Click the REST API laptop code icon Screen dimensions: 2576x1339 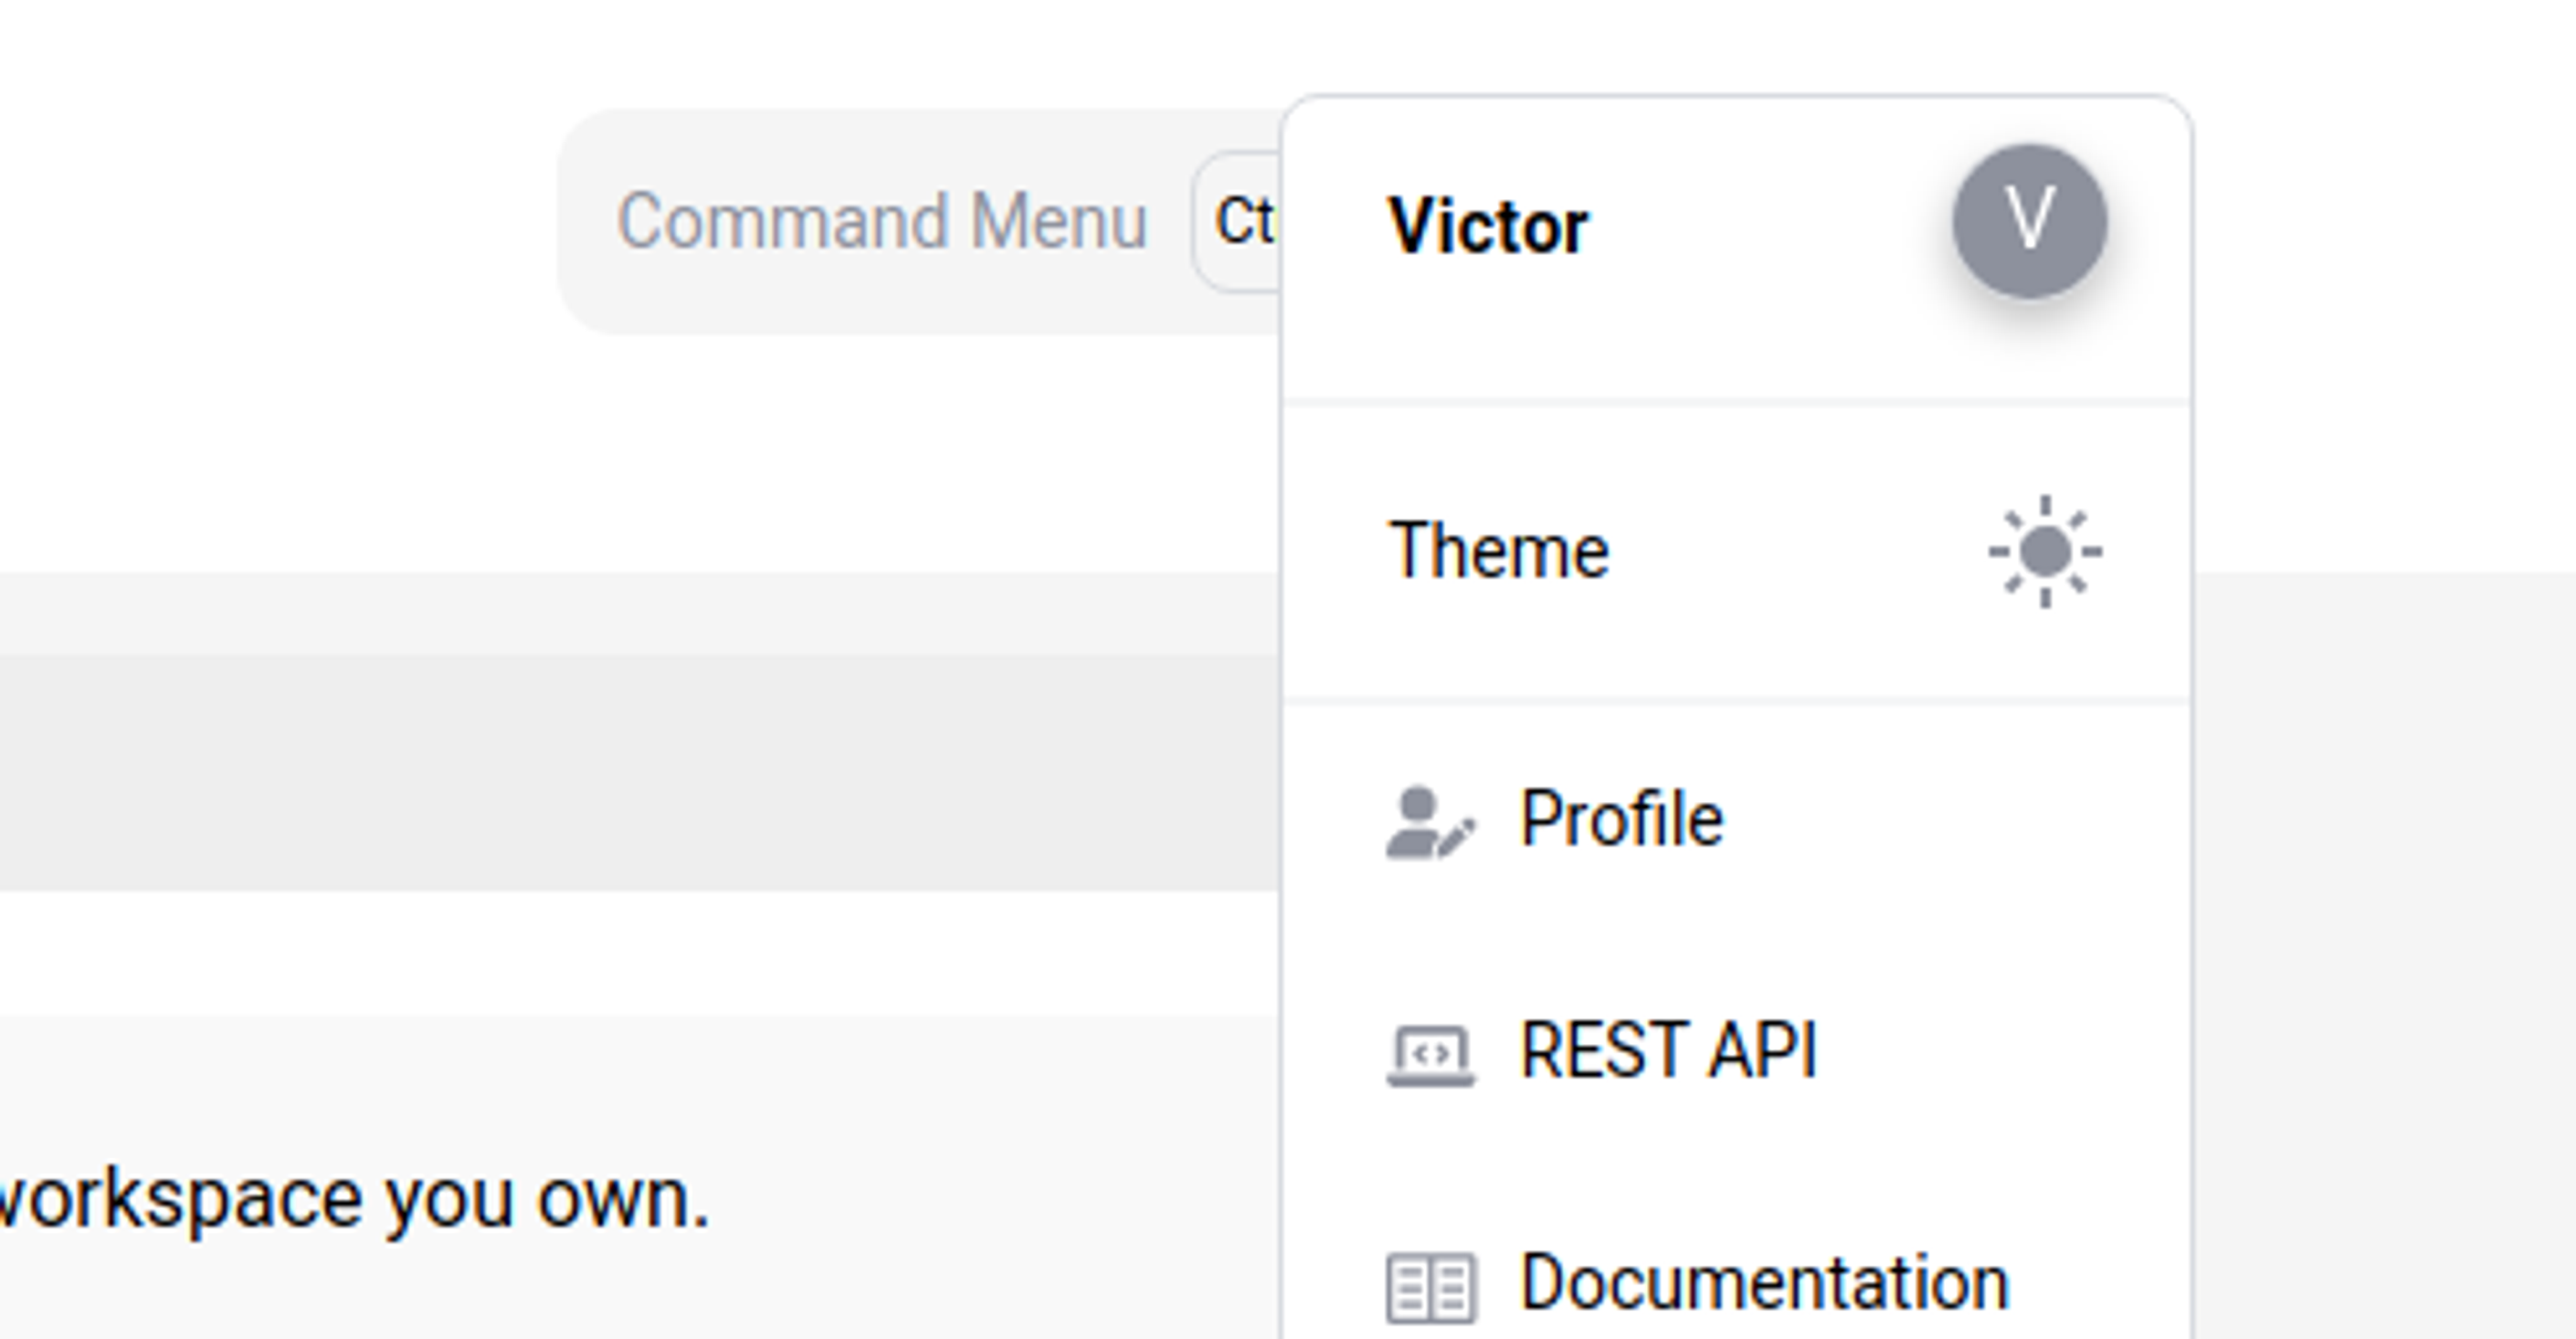[1430, 1055]
